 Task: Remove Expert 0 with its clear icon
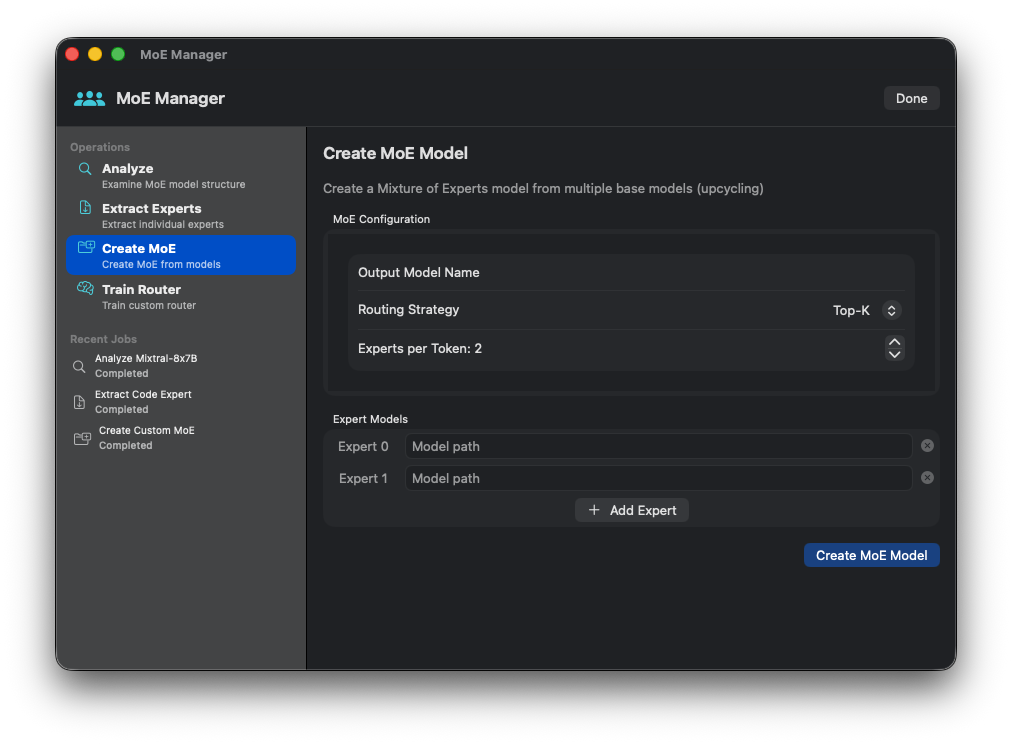pyautogui.click(x=927, y=446)
